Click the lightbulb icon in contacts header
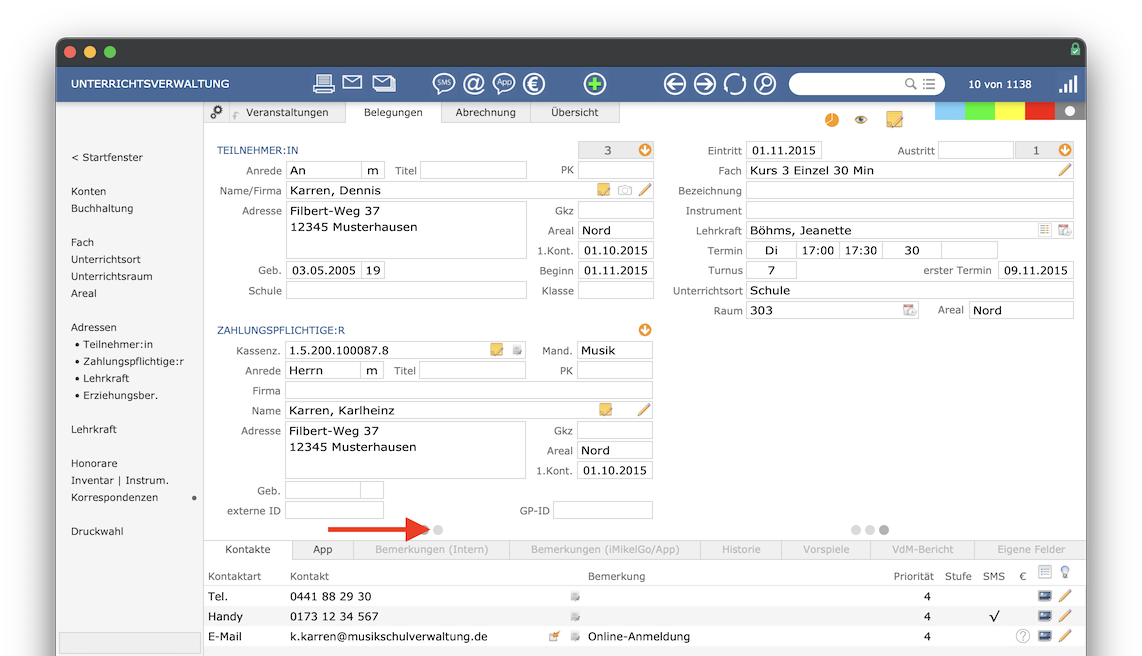The width and height of the screenshot is (1142, 656). pos(1065,572)
